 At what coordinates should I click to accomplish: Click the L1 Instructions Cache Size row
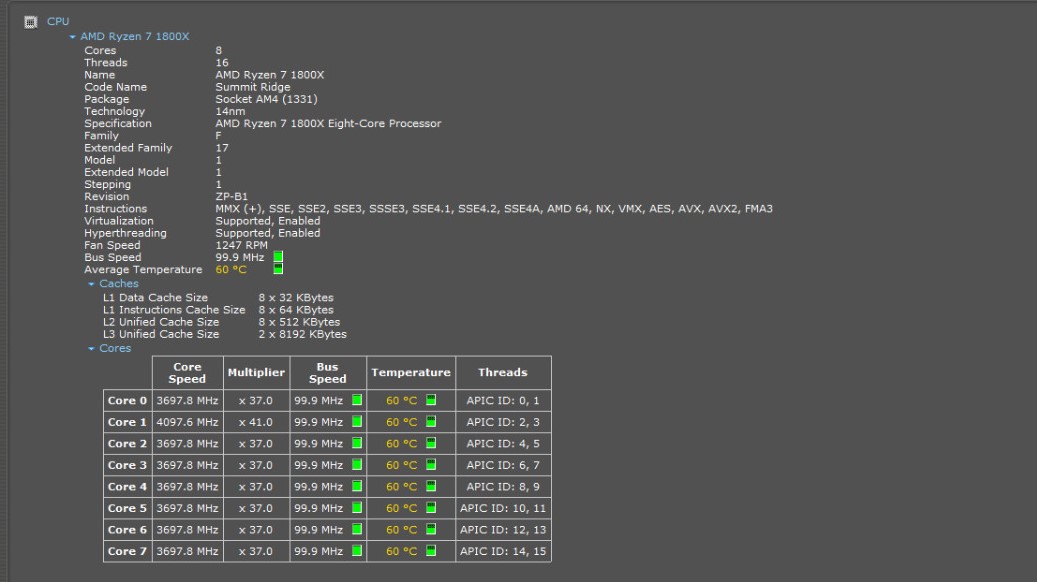click(x=218, y=310)
